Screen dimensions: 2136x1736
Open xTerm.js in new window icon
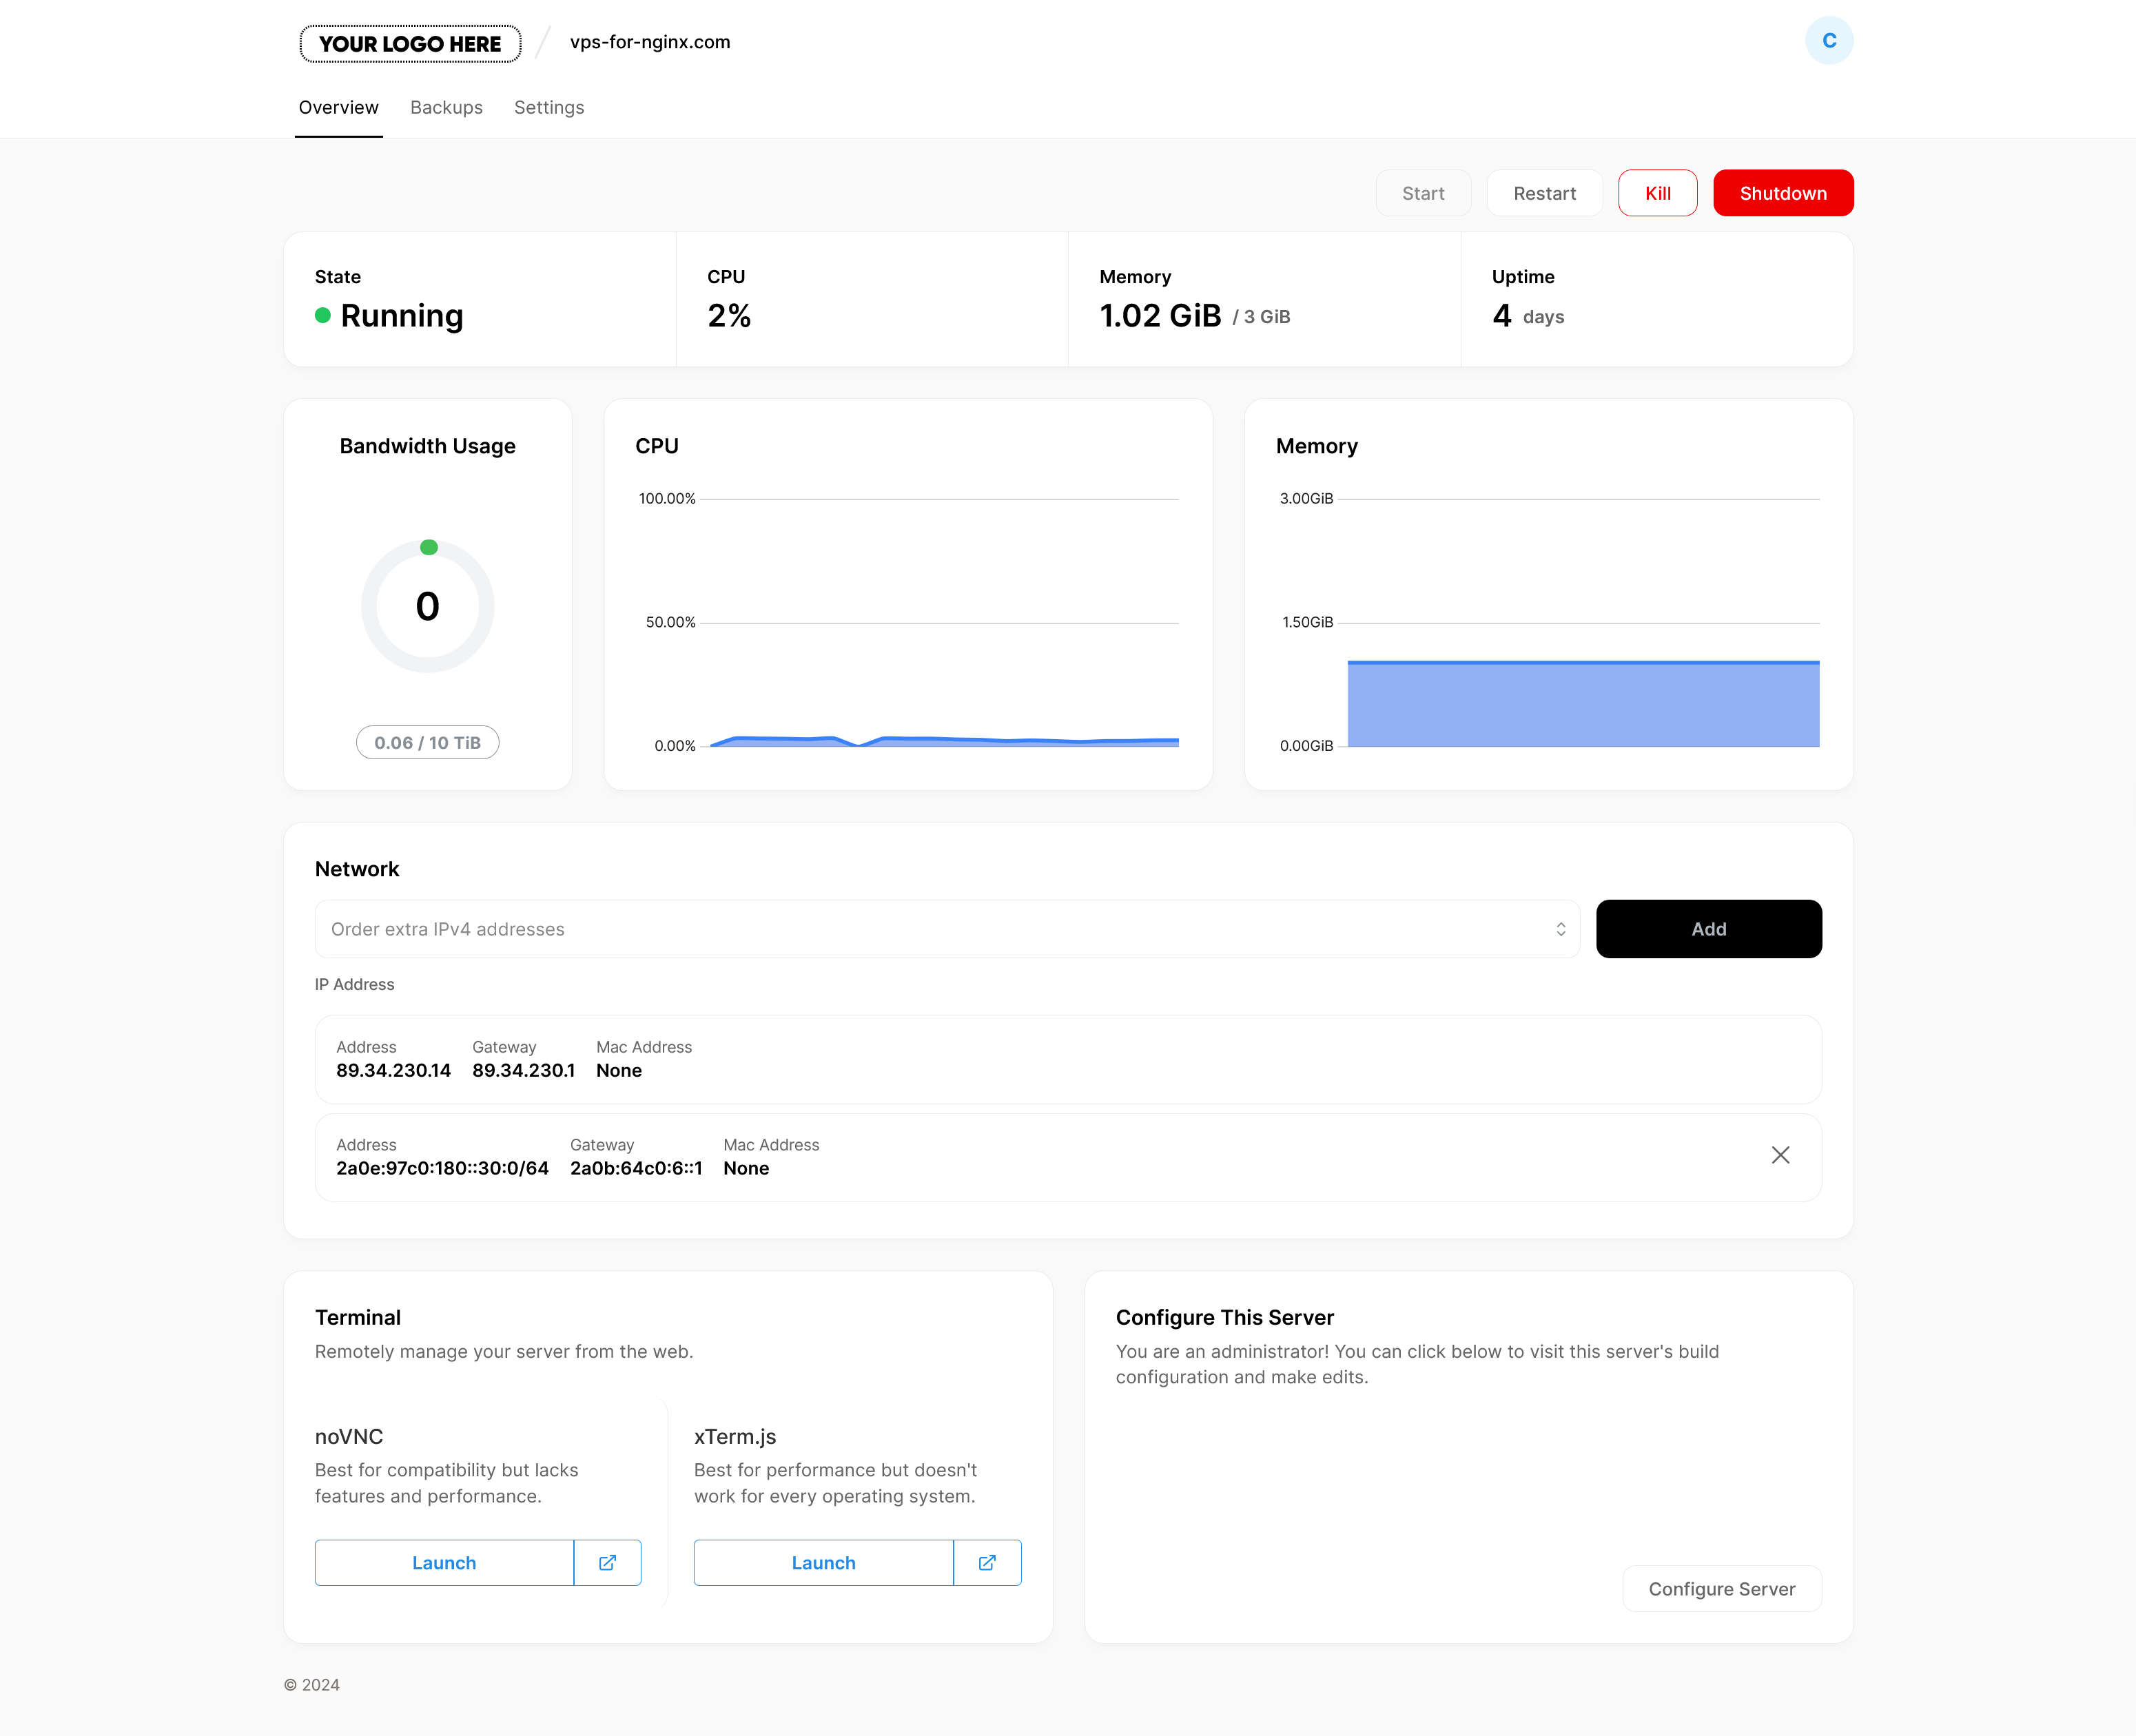tap(987, 1562)
